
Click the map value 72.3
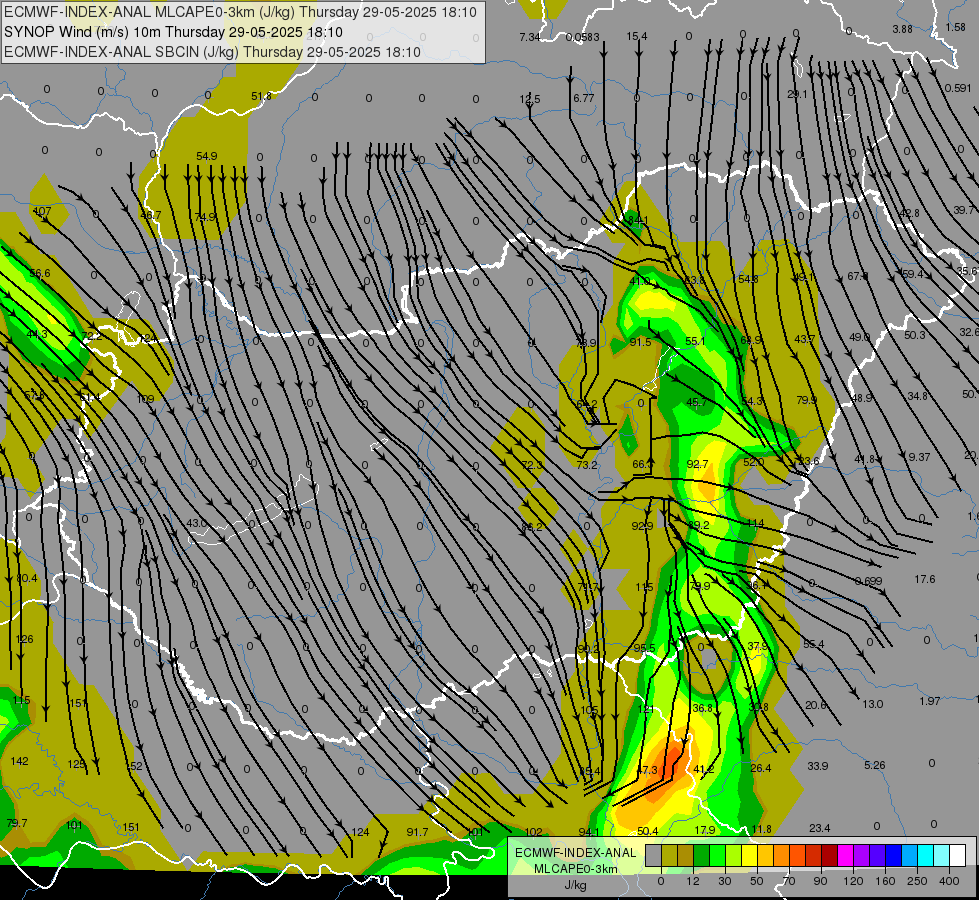click(x=532, y=465)
